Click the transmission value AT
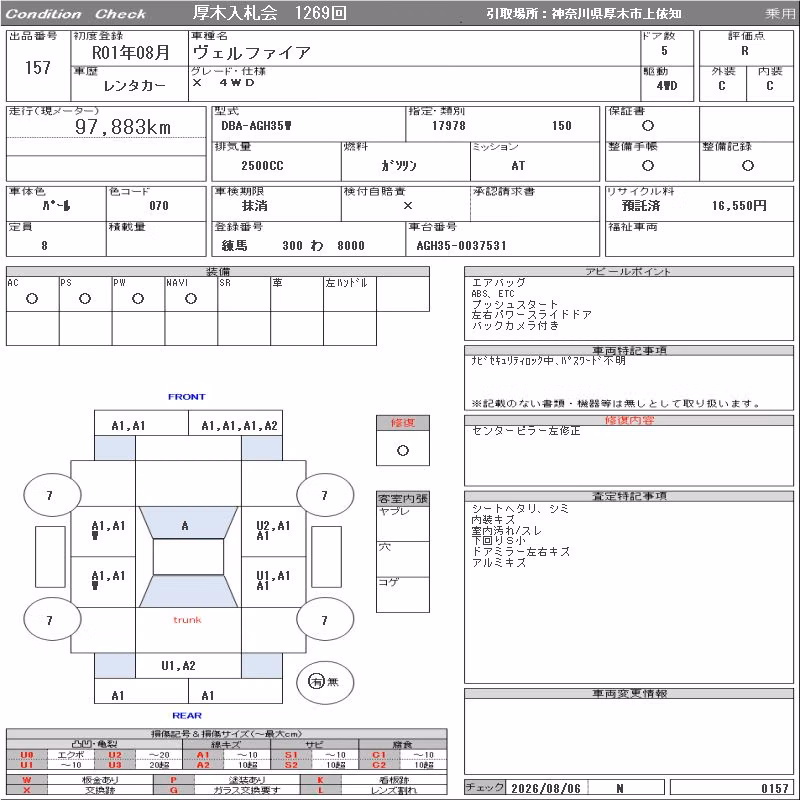The image size is (800, 800). tap(518, 166)
